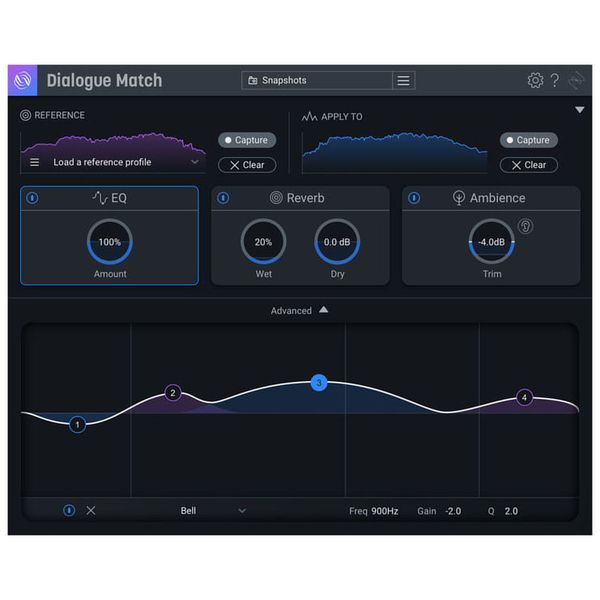The image size is (600, 600).
Task: Click the Q value 2.0
Action: coord(511,511)
